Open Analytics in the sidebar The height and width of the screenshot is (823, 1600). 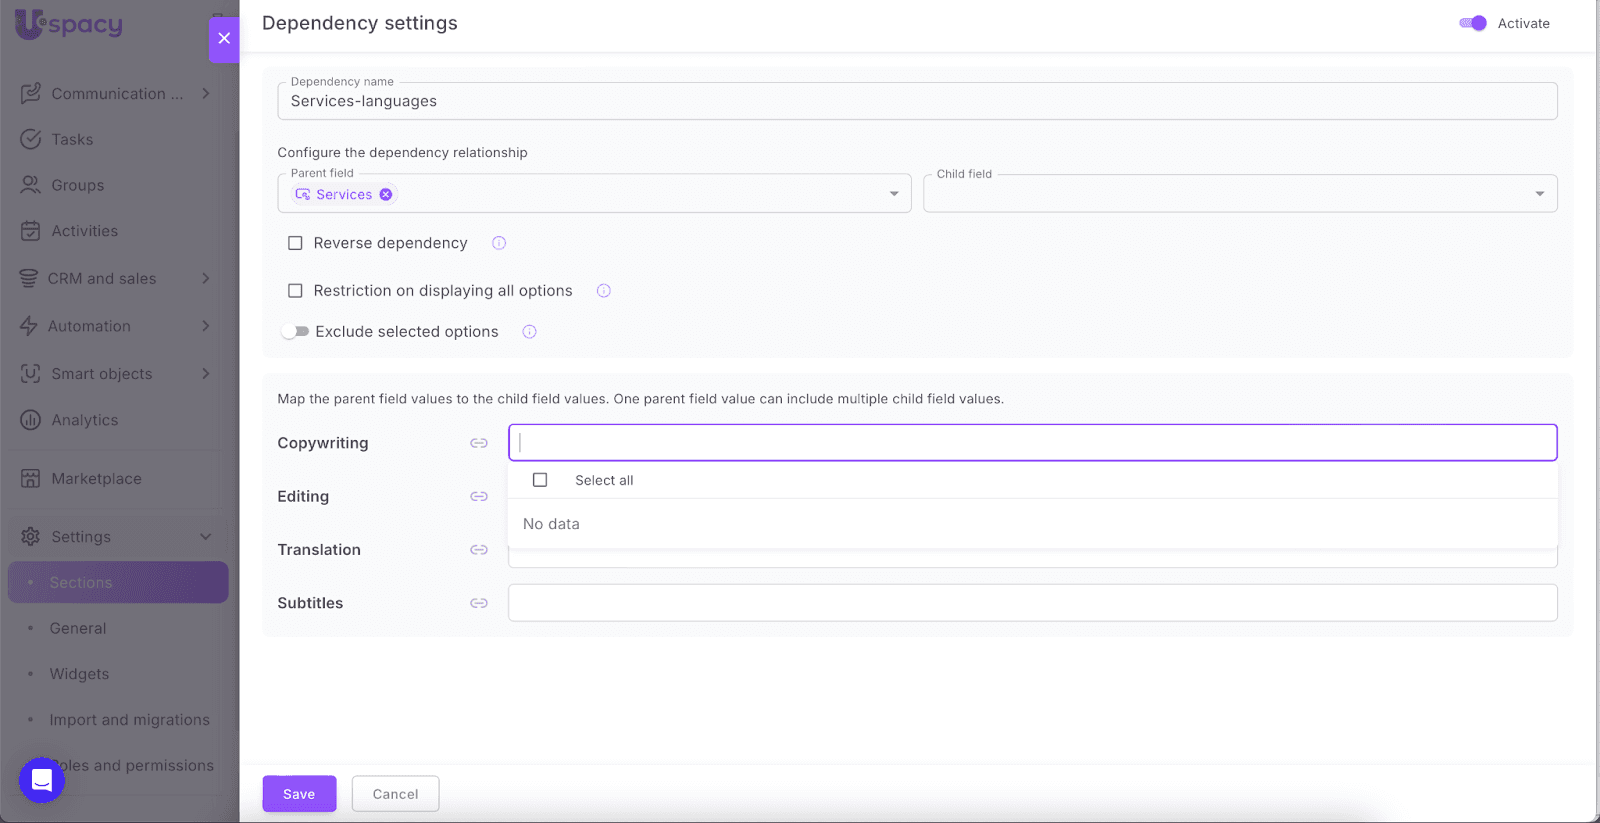click(85, 420)
